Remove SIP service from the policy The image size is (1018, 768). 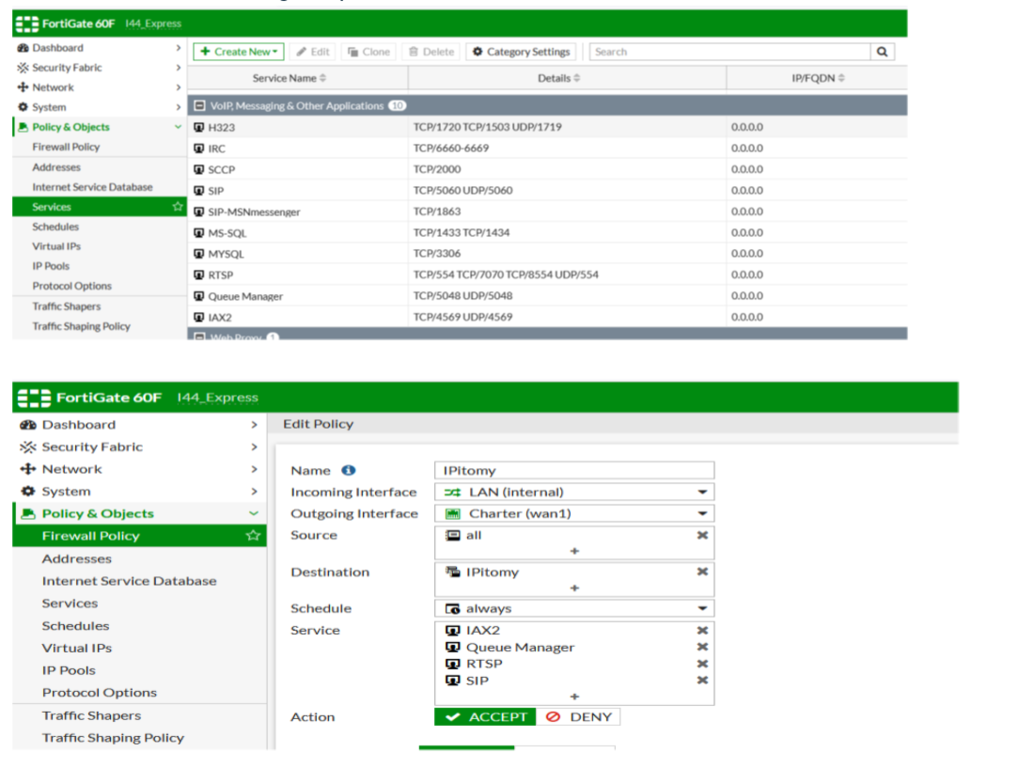(702, 680)
